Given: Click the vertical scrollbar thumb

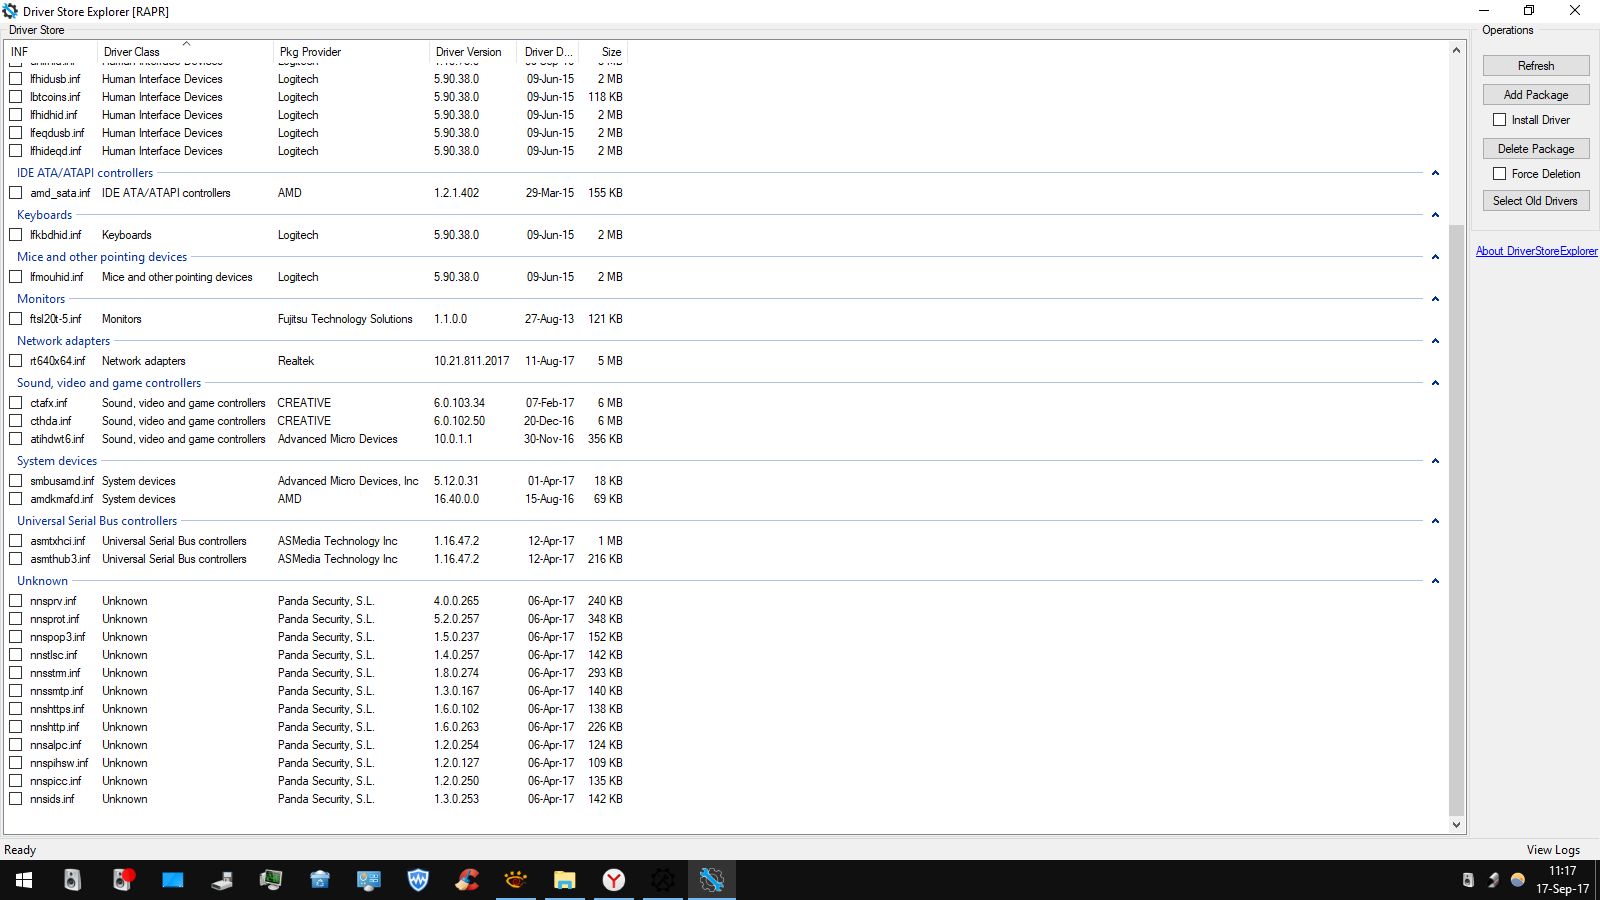Looking at the screenshot, I should 1456,520.
